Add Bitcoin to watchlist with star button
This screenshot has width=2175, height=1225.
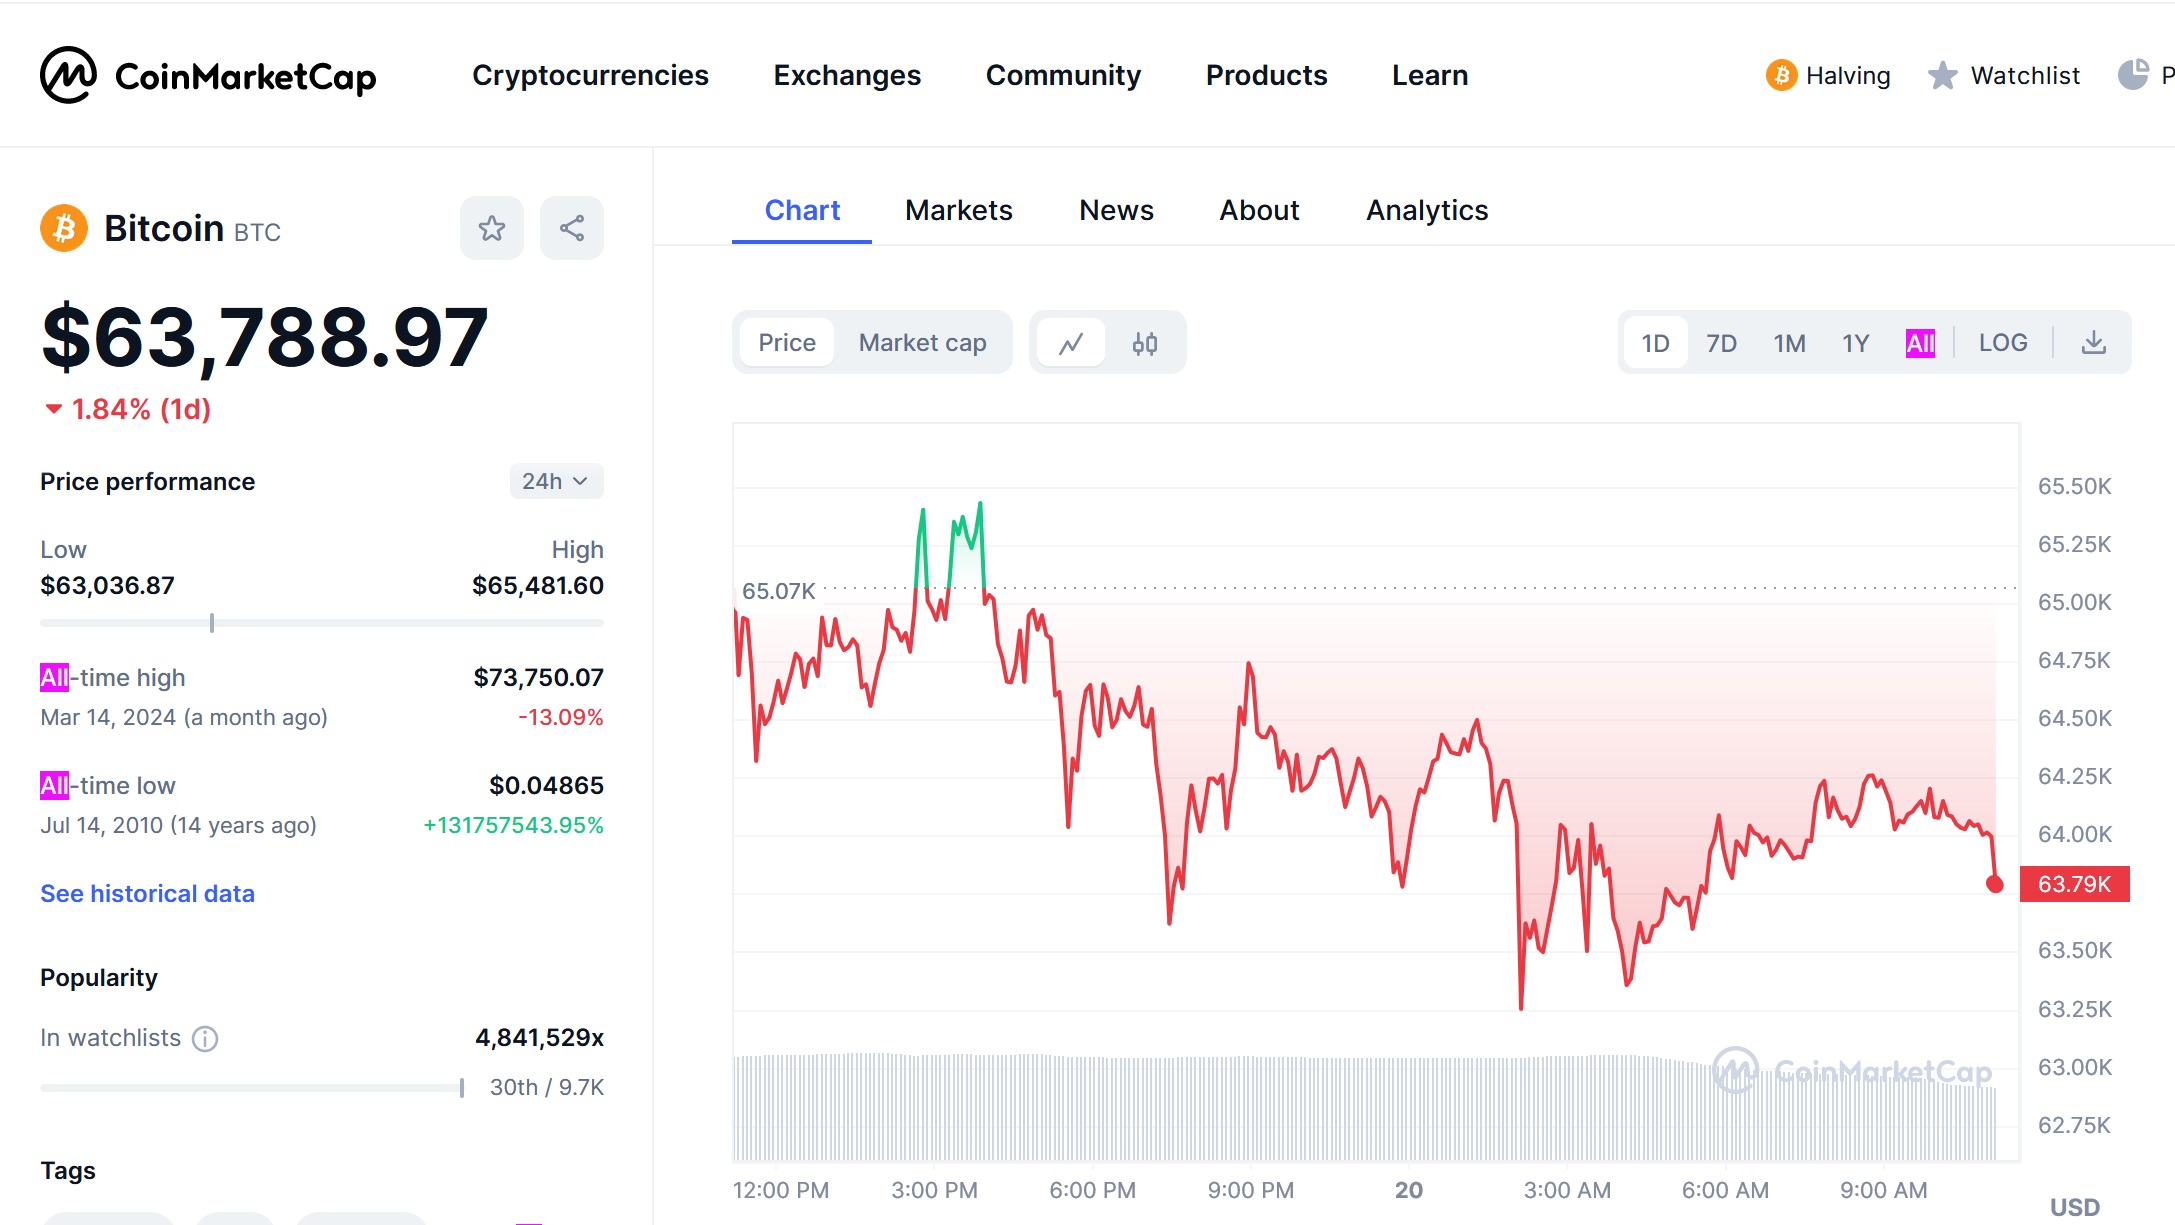491,228
